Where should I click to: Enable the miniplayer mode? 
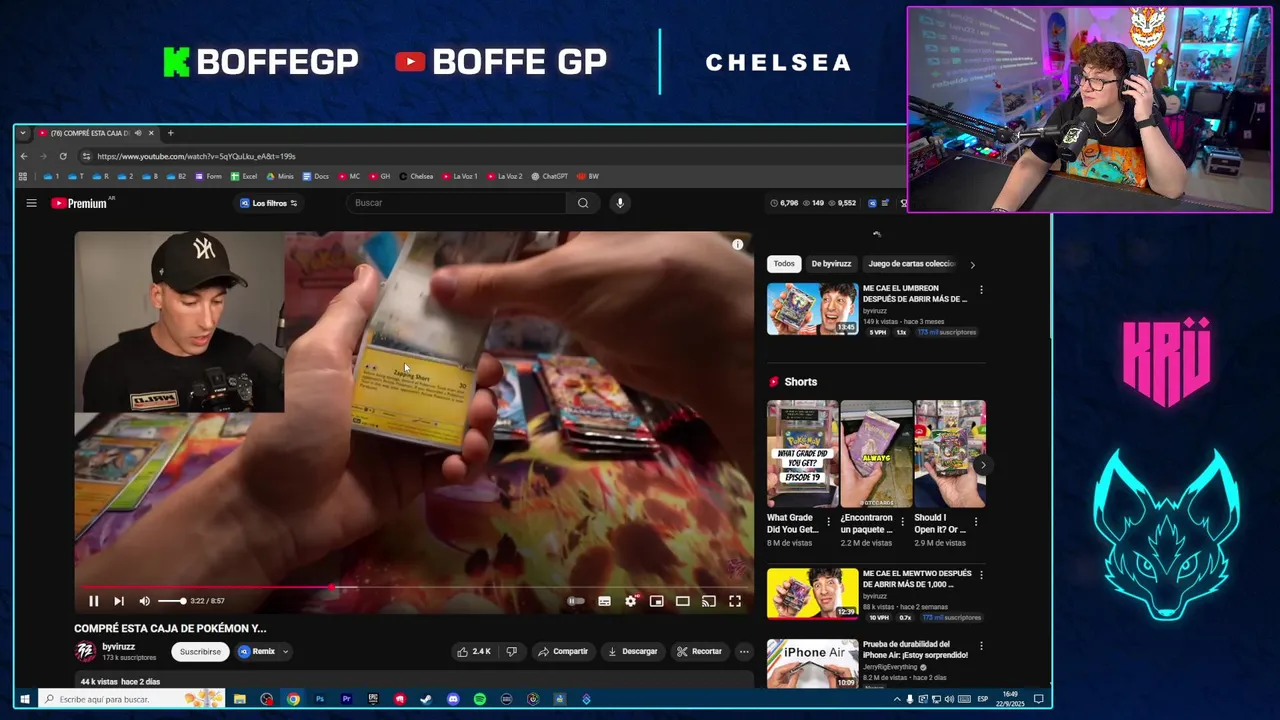tap(656, 601)
